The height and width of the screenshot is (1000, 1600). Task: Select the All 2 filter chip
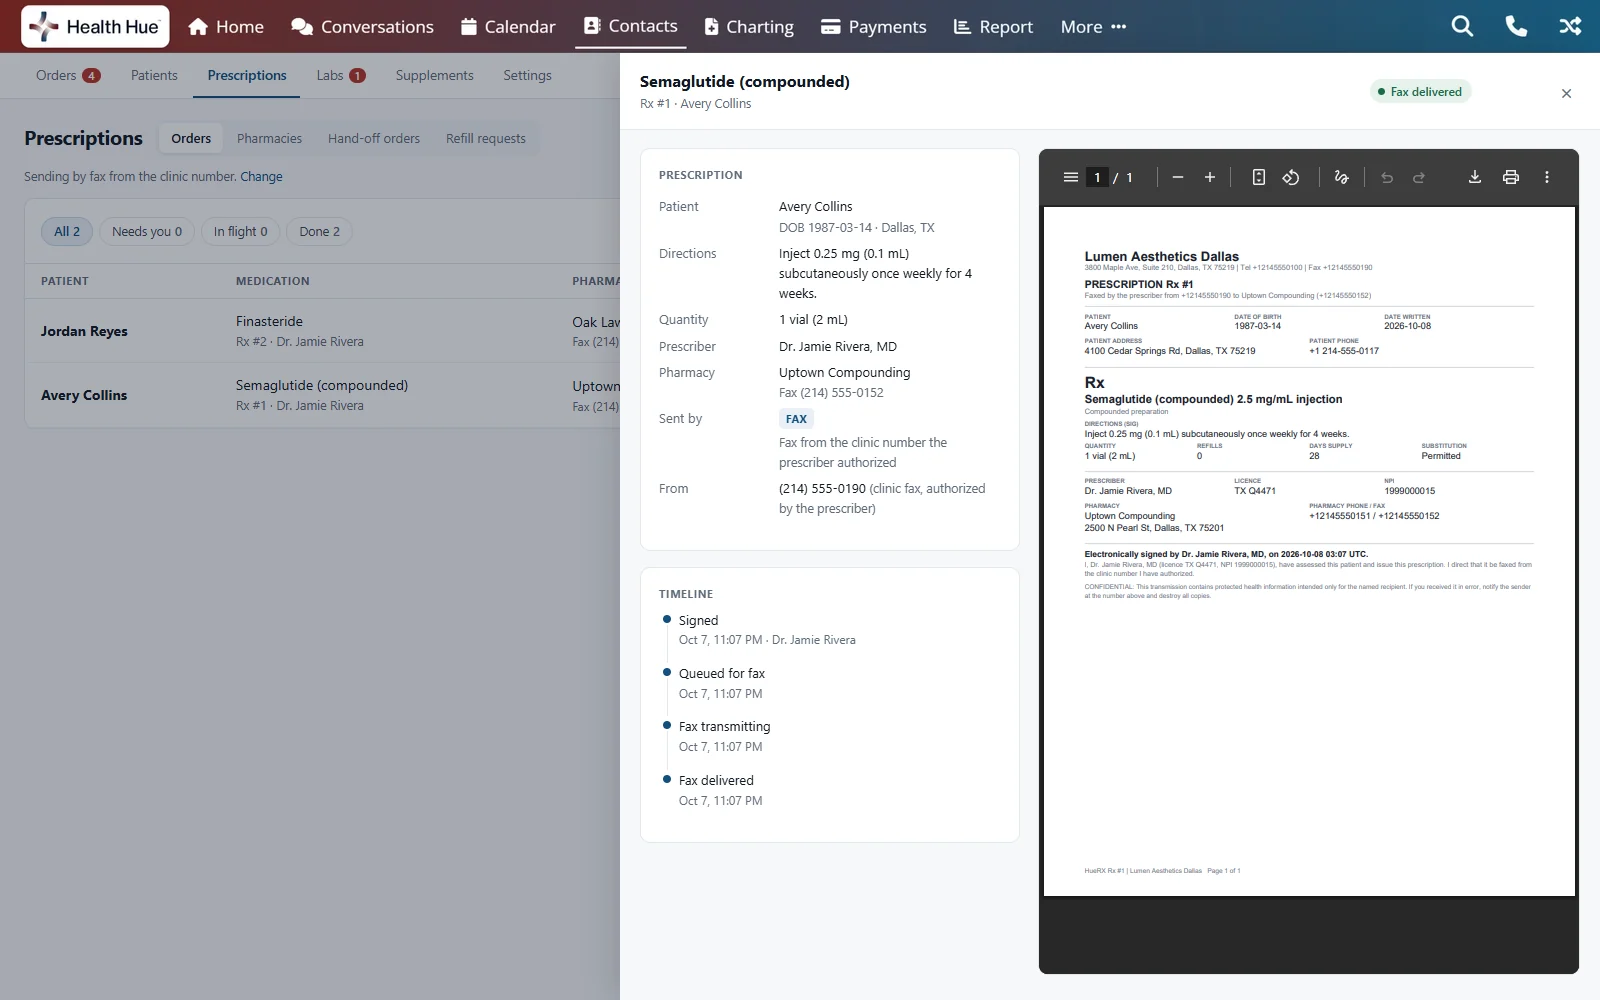[x=67, y=232]
